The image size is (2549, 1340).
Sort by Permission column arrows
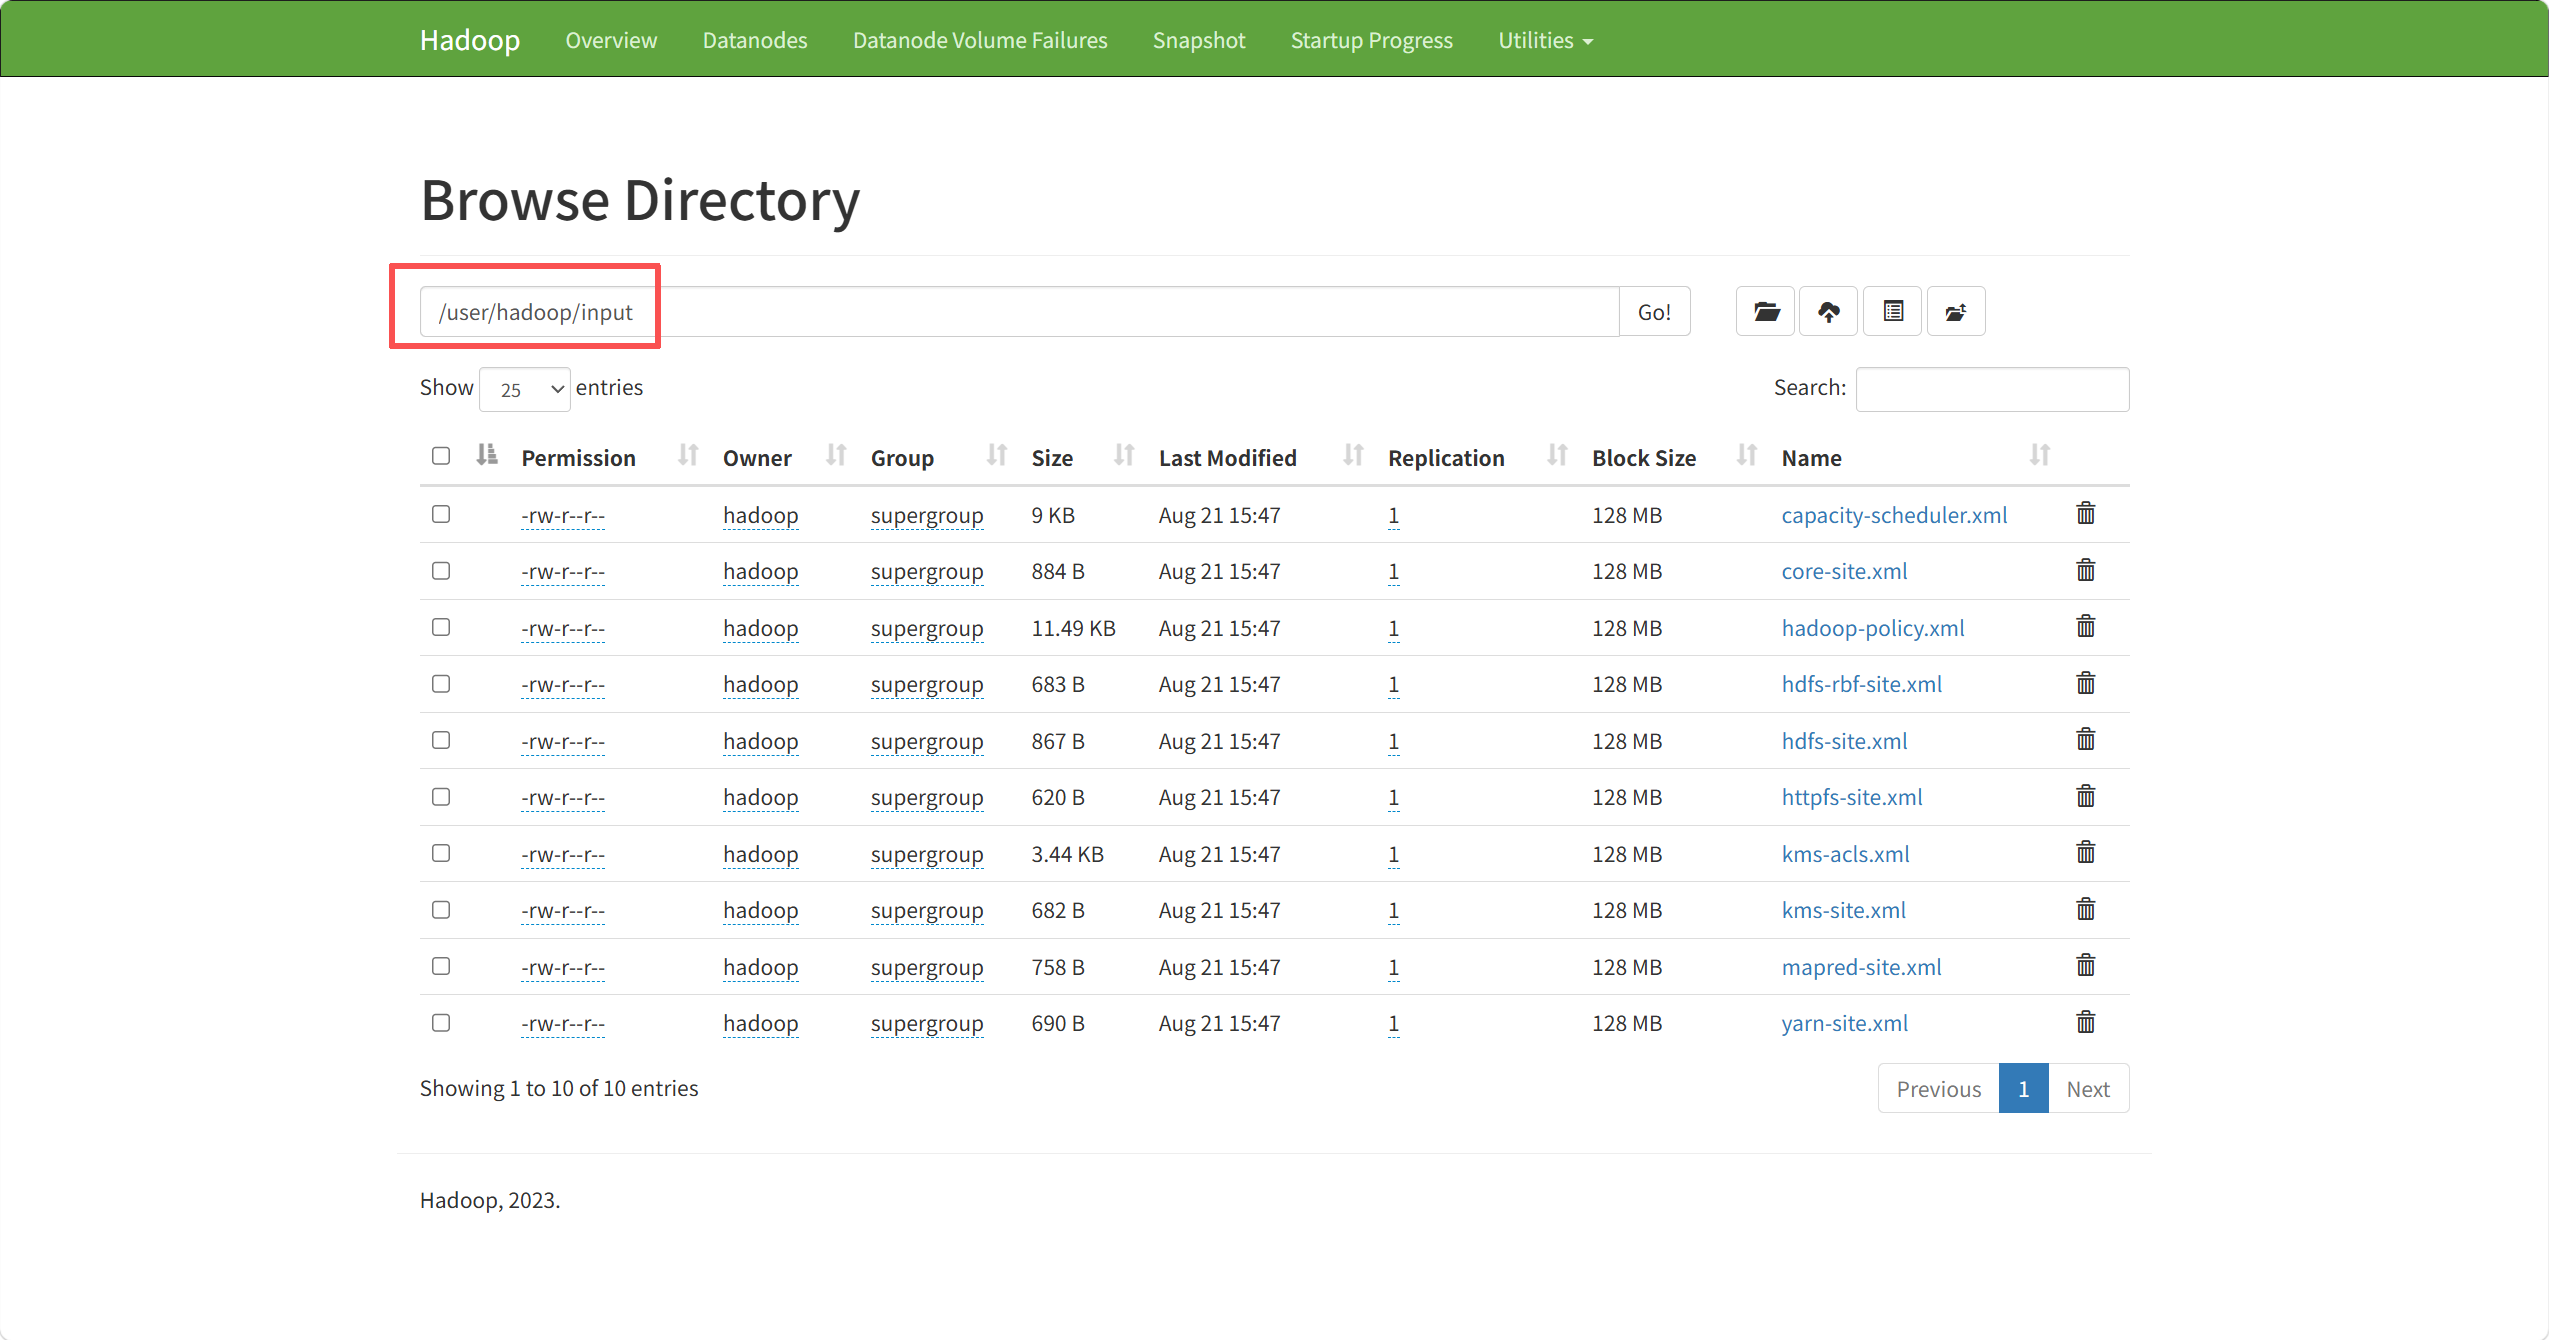[688, 456]
